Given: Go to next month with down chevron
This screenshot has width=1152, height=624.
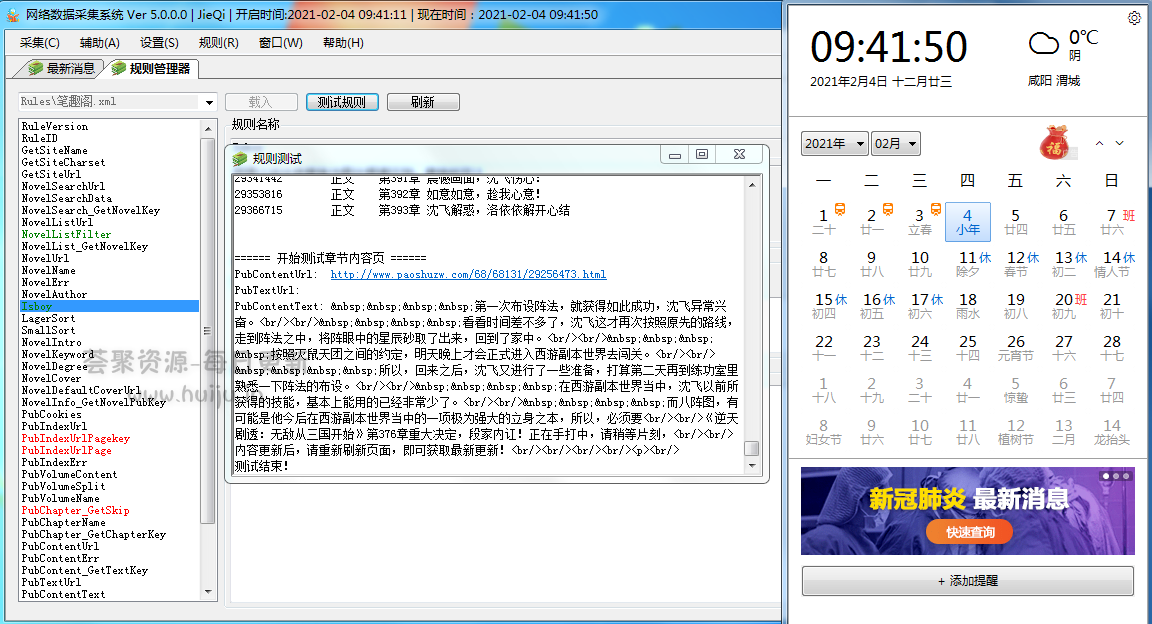Looking at the screenshot, I should click(x=1120, y=143).
